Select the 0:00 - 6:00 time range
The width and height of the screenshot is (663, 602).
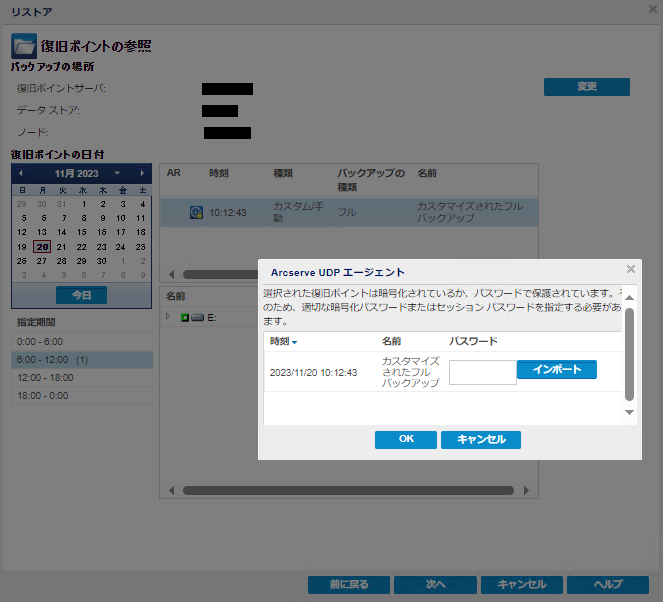coord(82,342)
